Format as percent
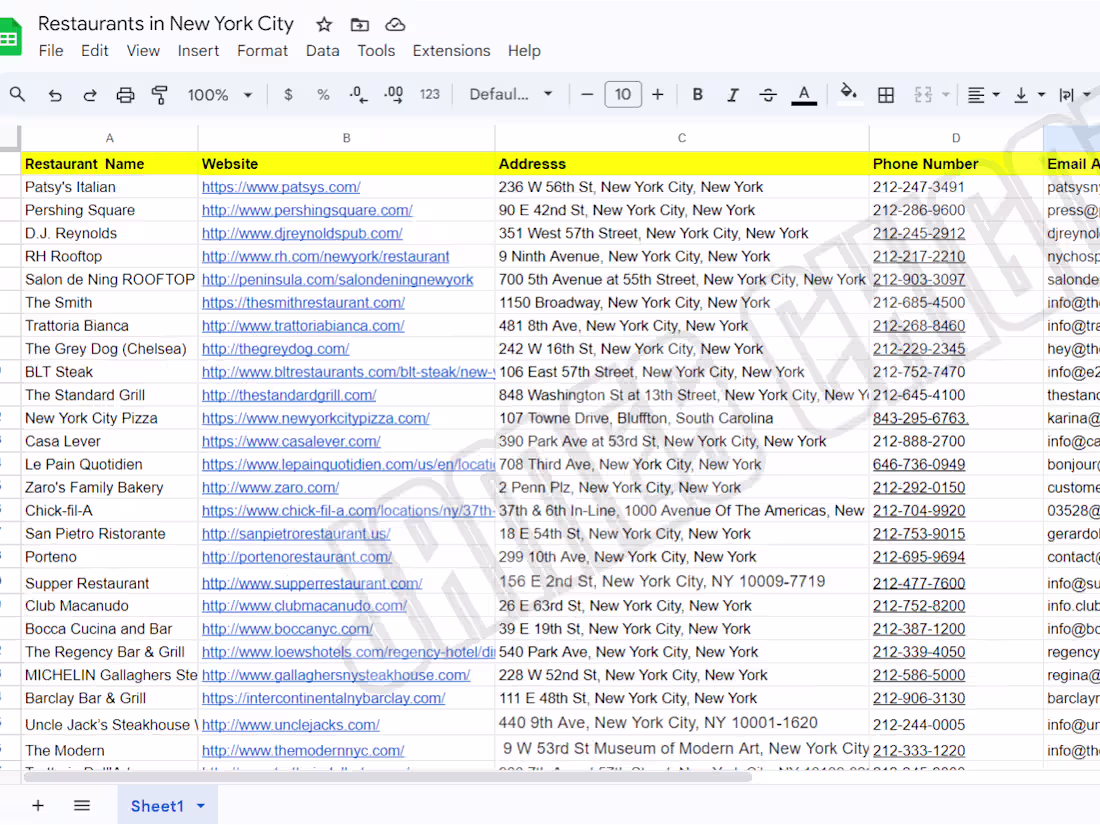The height and width of the screenshot is (825, 1100). click(323, 94)
